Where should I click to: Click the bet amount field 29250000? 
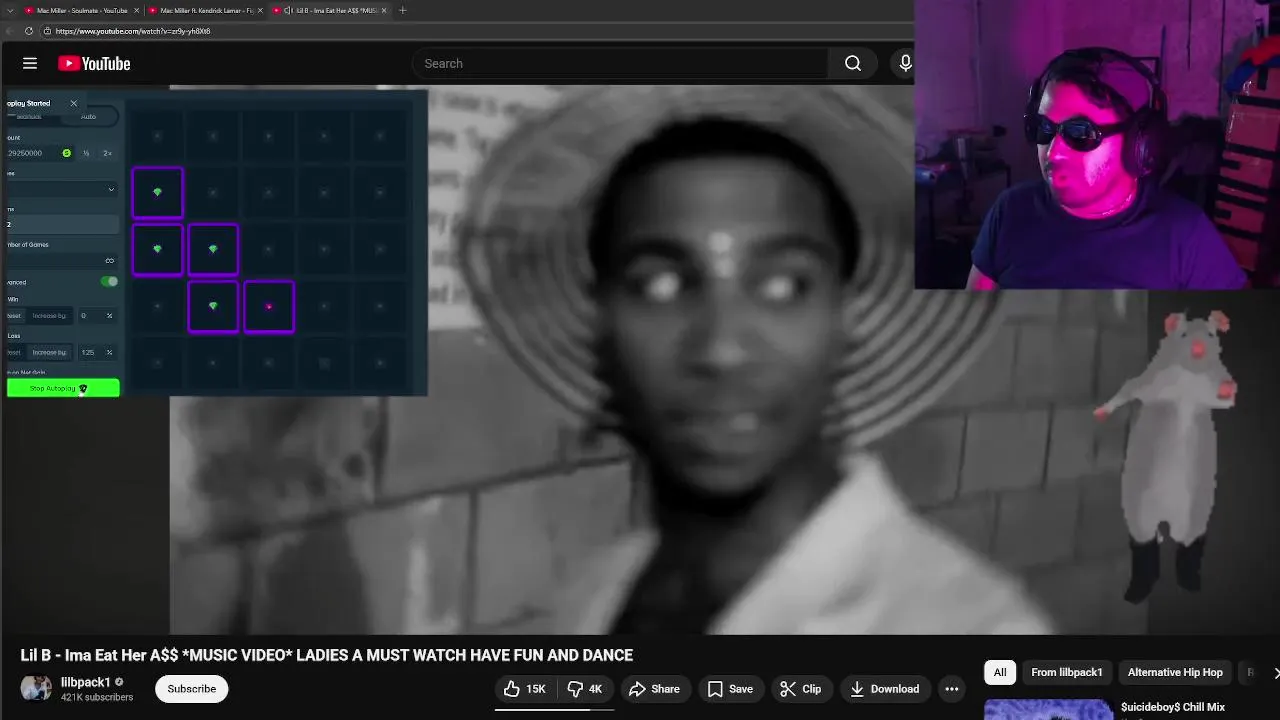(x=33, y=153)
